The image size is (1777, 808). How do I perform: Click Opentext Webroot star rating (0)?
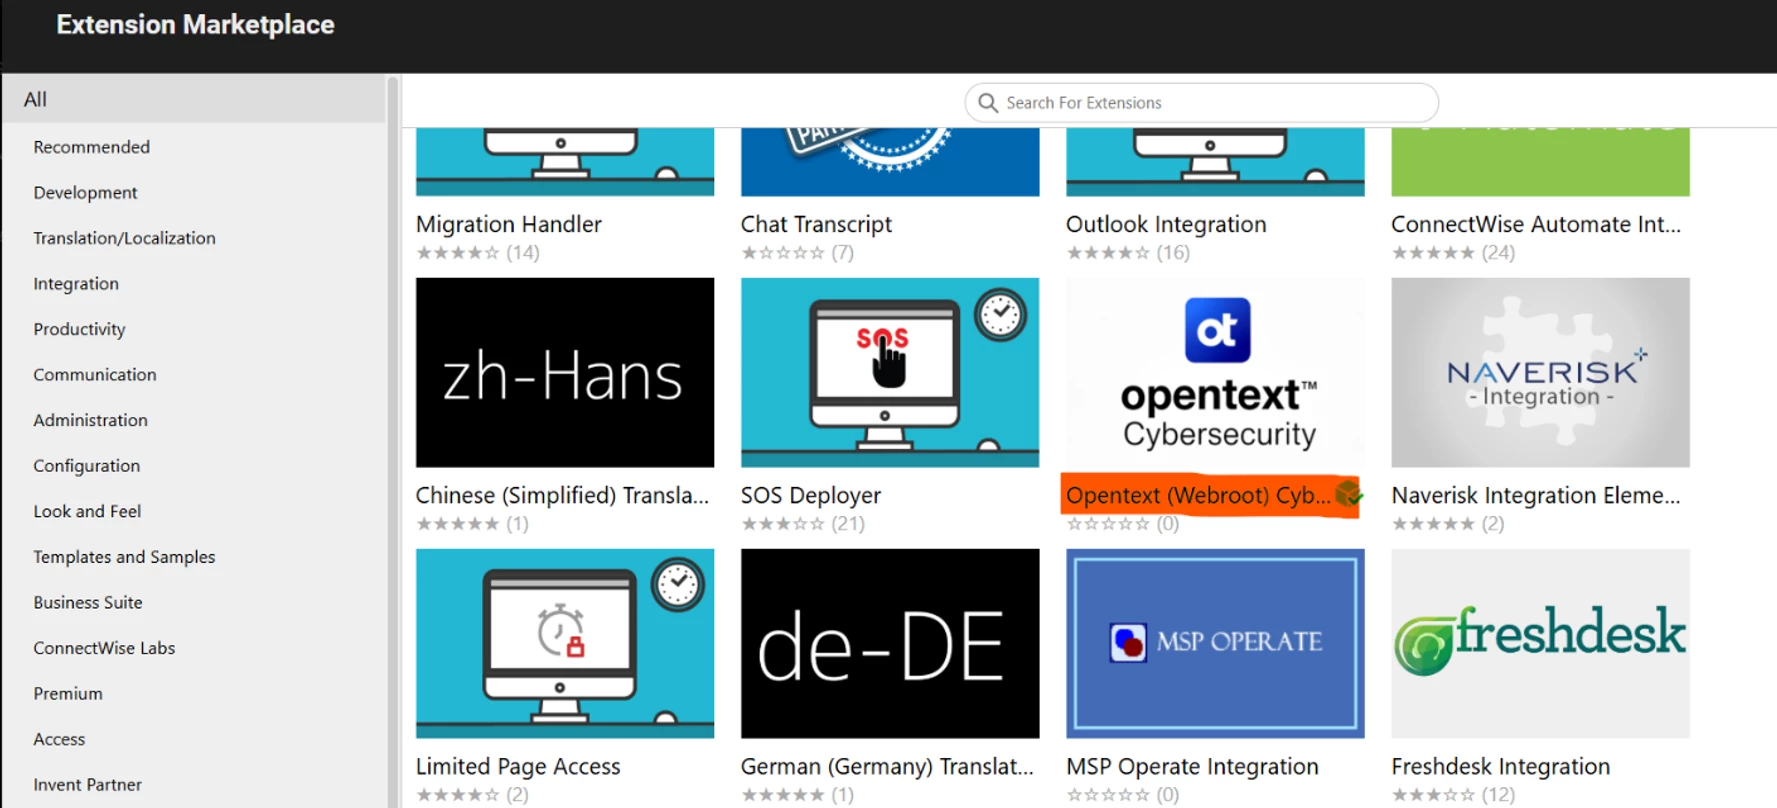pyautogui.click(x=1122, y=524)
